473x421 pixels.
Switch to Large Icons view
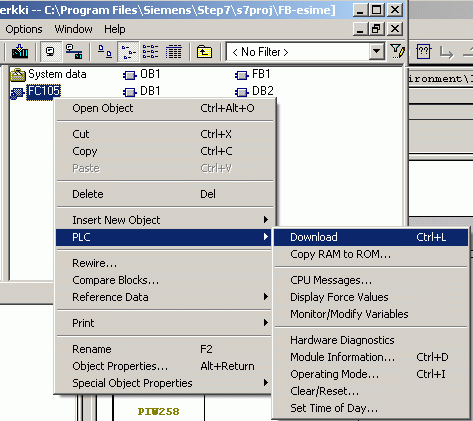coord(105,52)
